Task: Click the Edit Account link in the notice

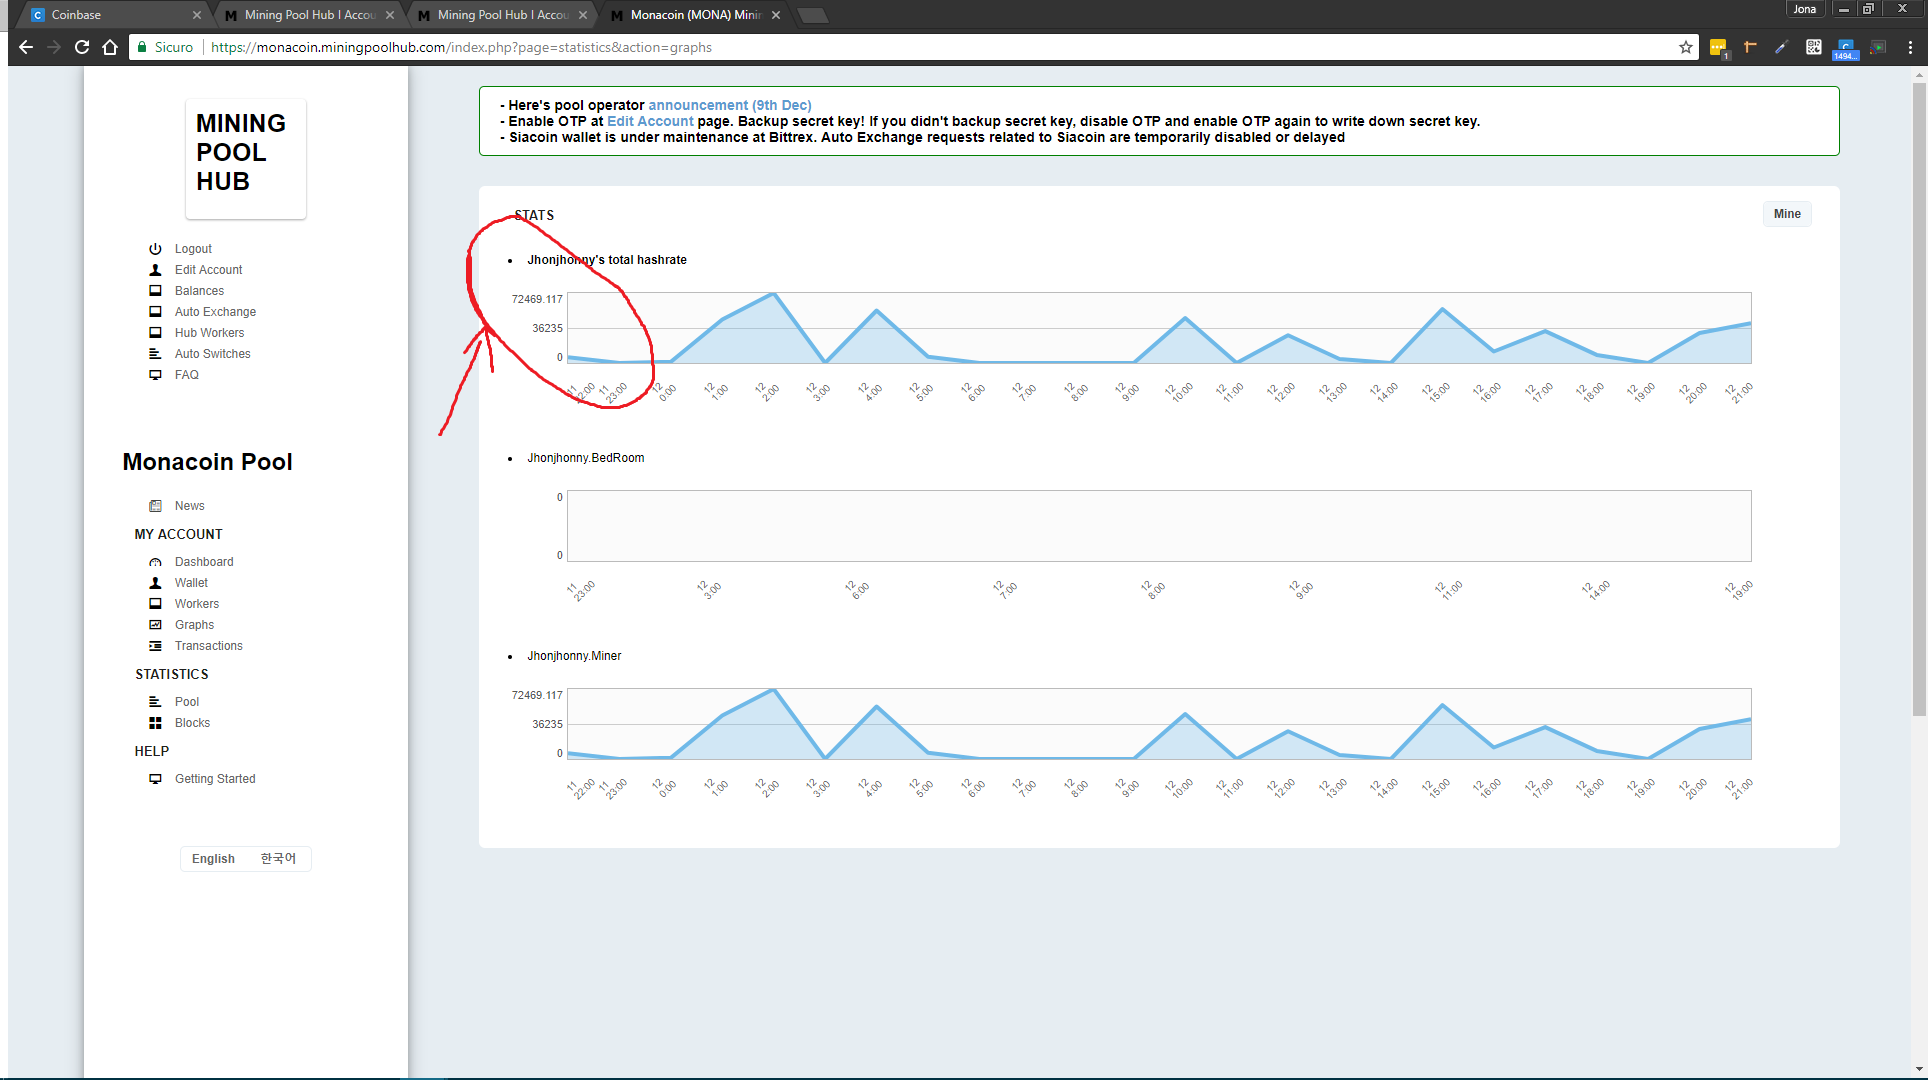Action: [x=650, y=121]
